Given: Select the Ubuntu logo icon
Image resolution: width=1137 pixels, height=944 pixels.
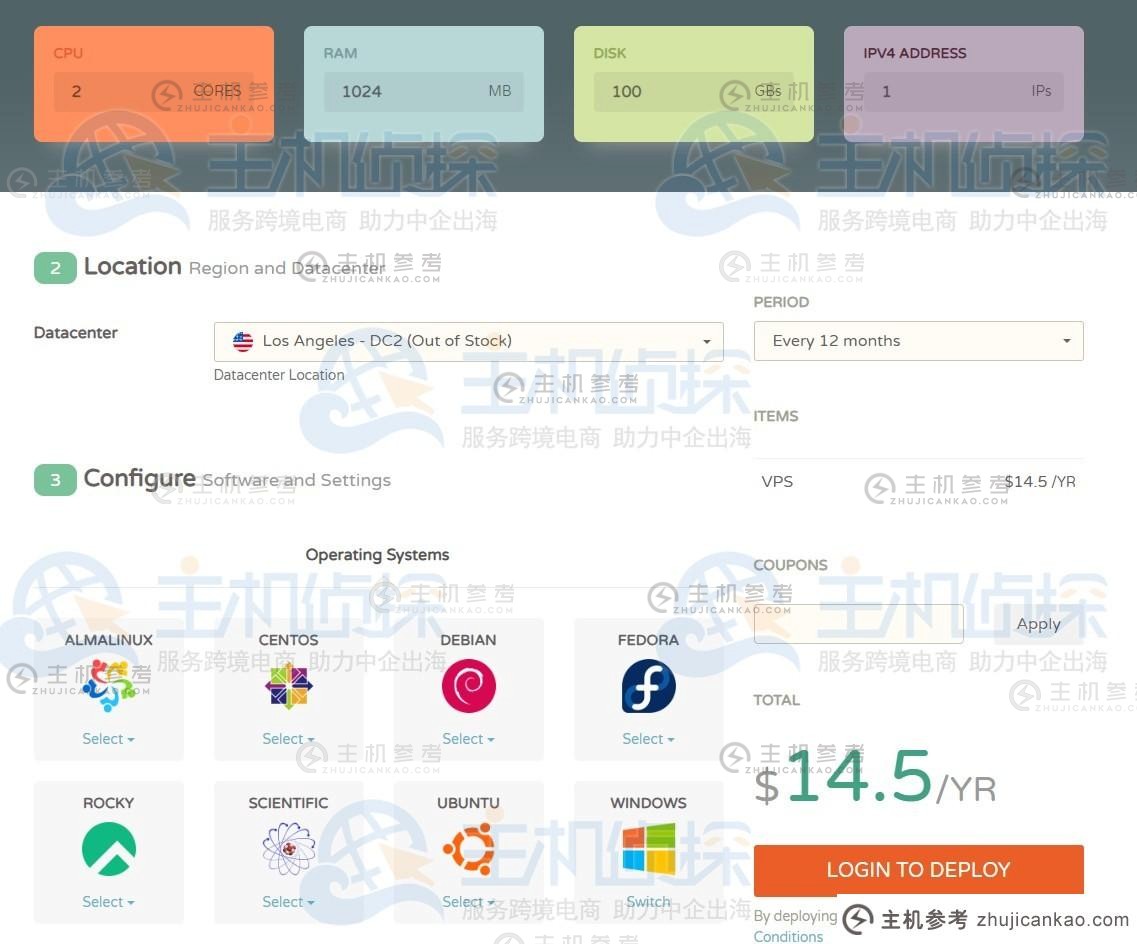Looking at the screenshot, I should (468, 848).
